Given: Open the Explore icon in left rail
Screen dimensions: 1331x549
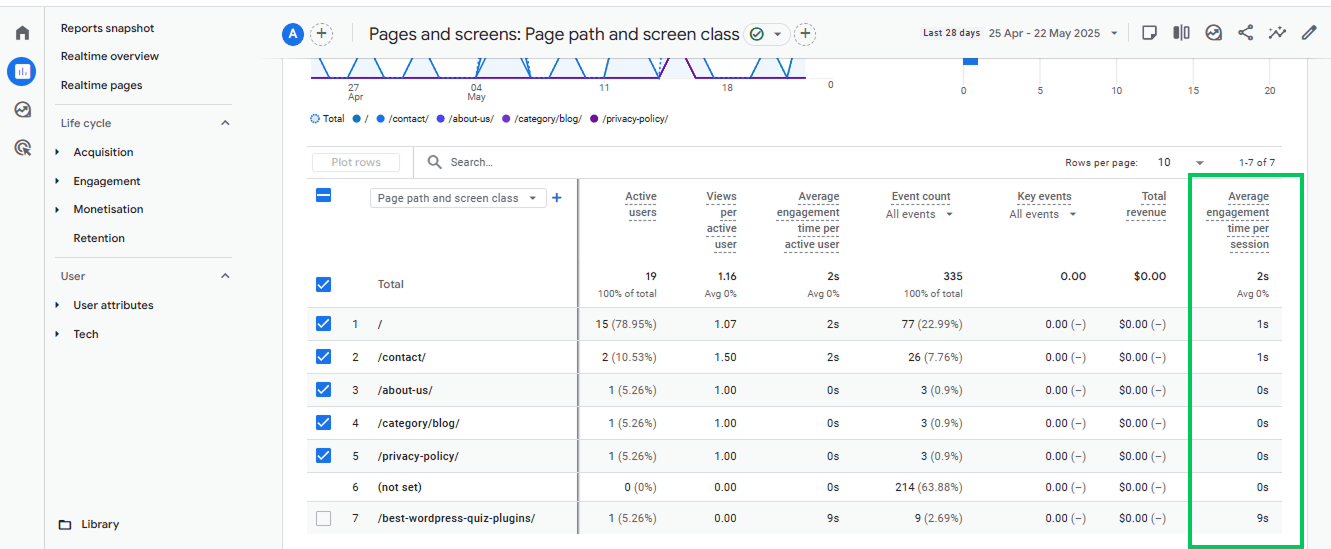Looking at the screenshot, I should tap(22, 110).
